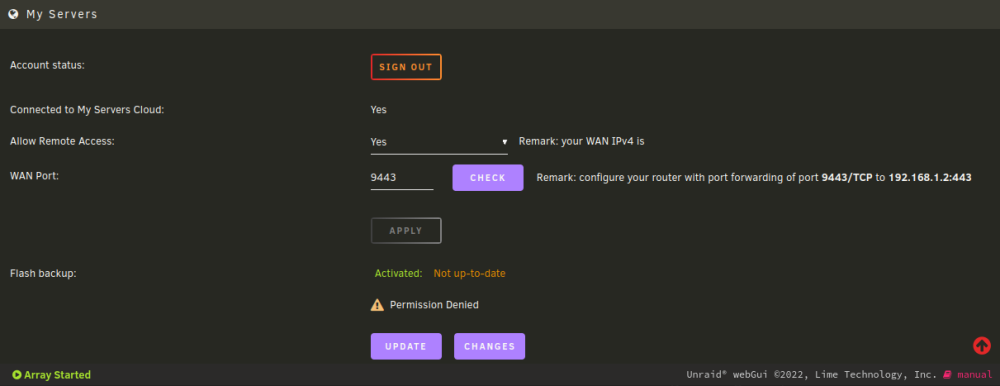
Task: Click the WAN Port input field
Action: click(402, 177)
